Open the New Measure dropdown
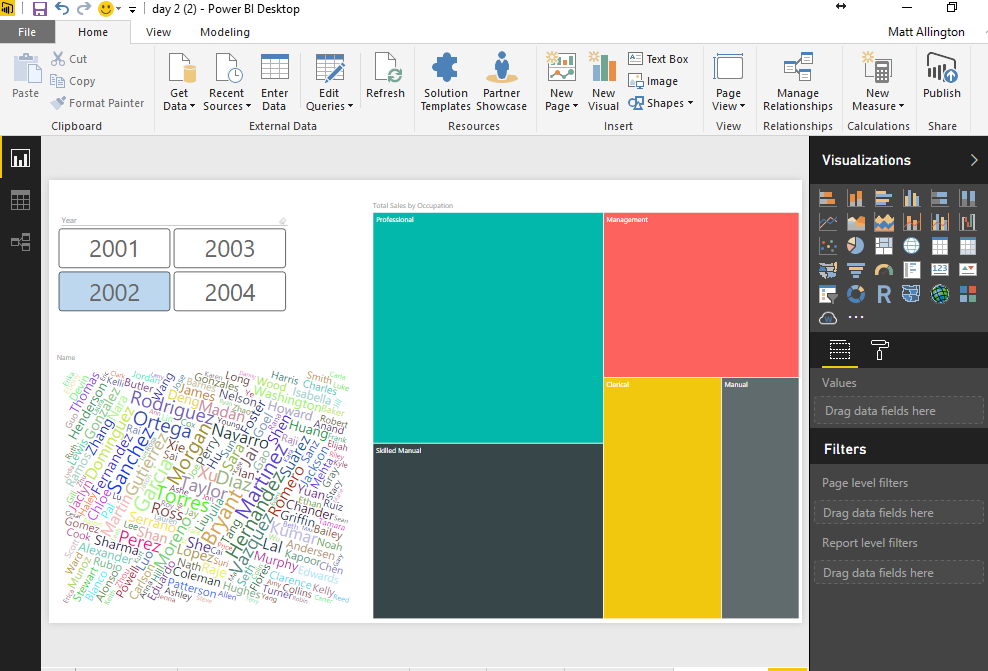 point(878,100)
